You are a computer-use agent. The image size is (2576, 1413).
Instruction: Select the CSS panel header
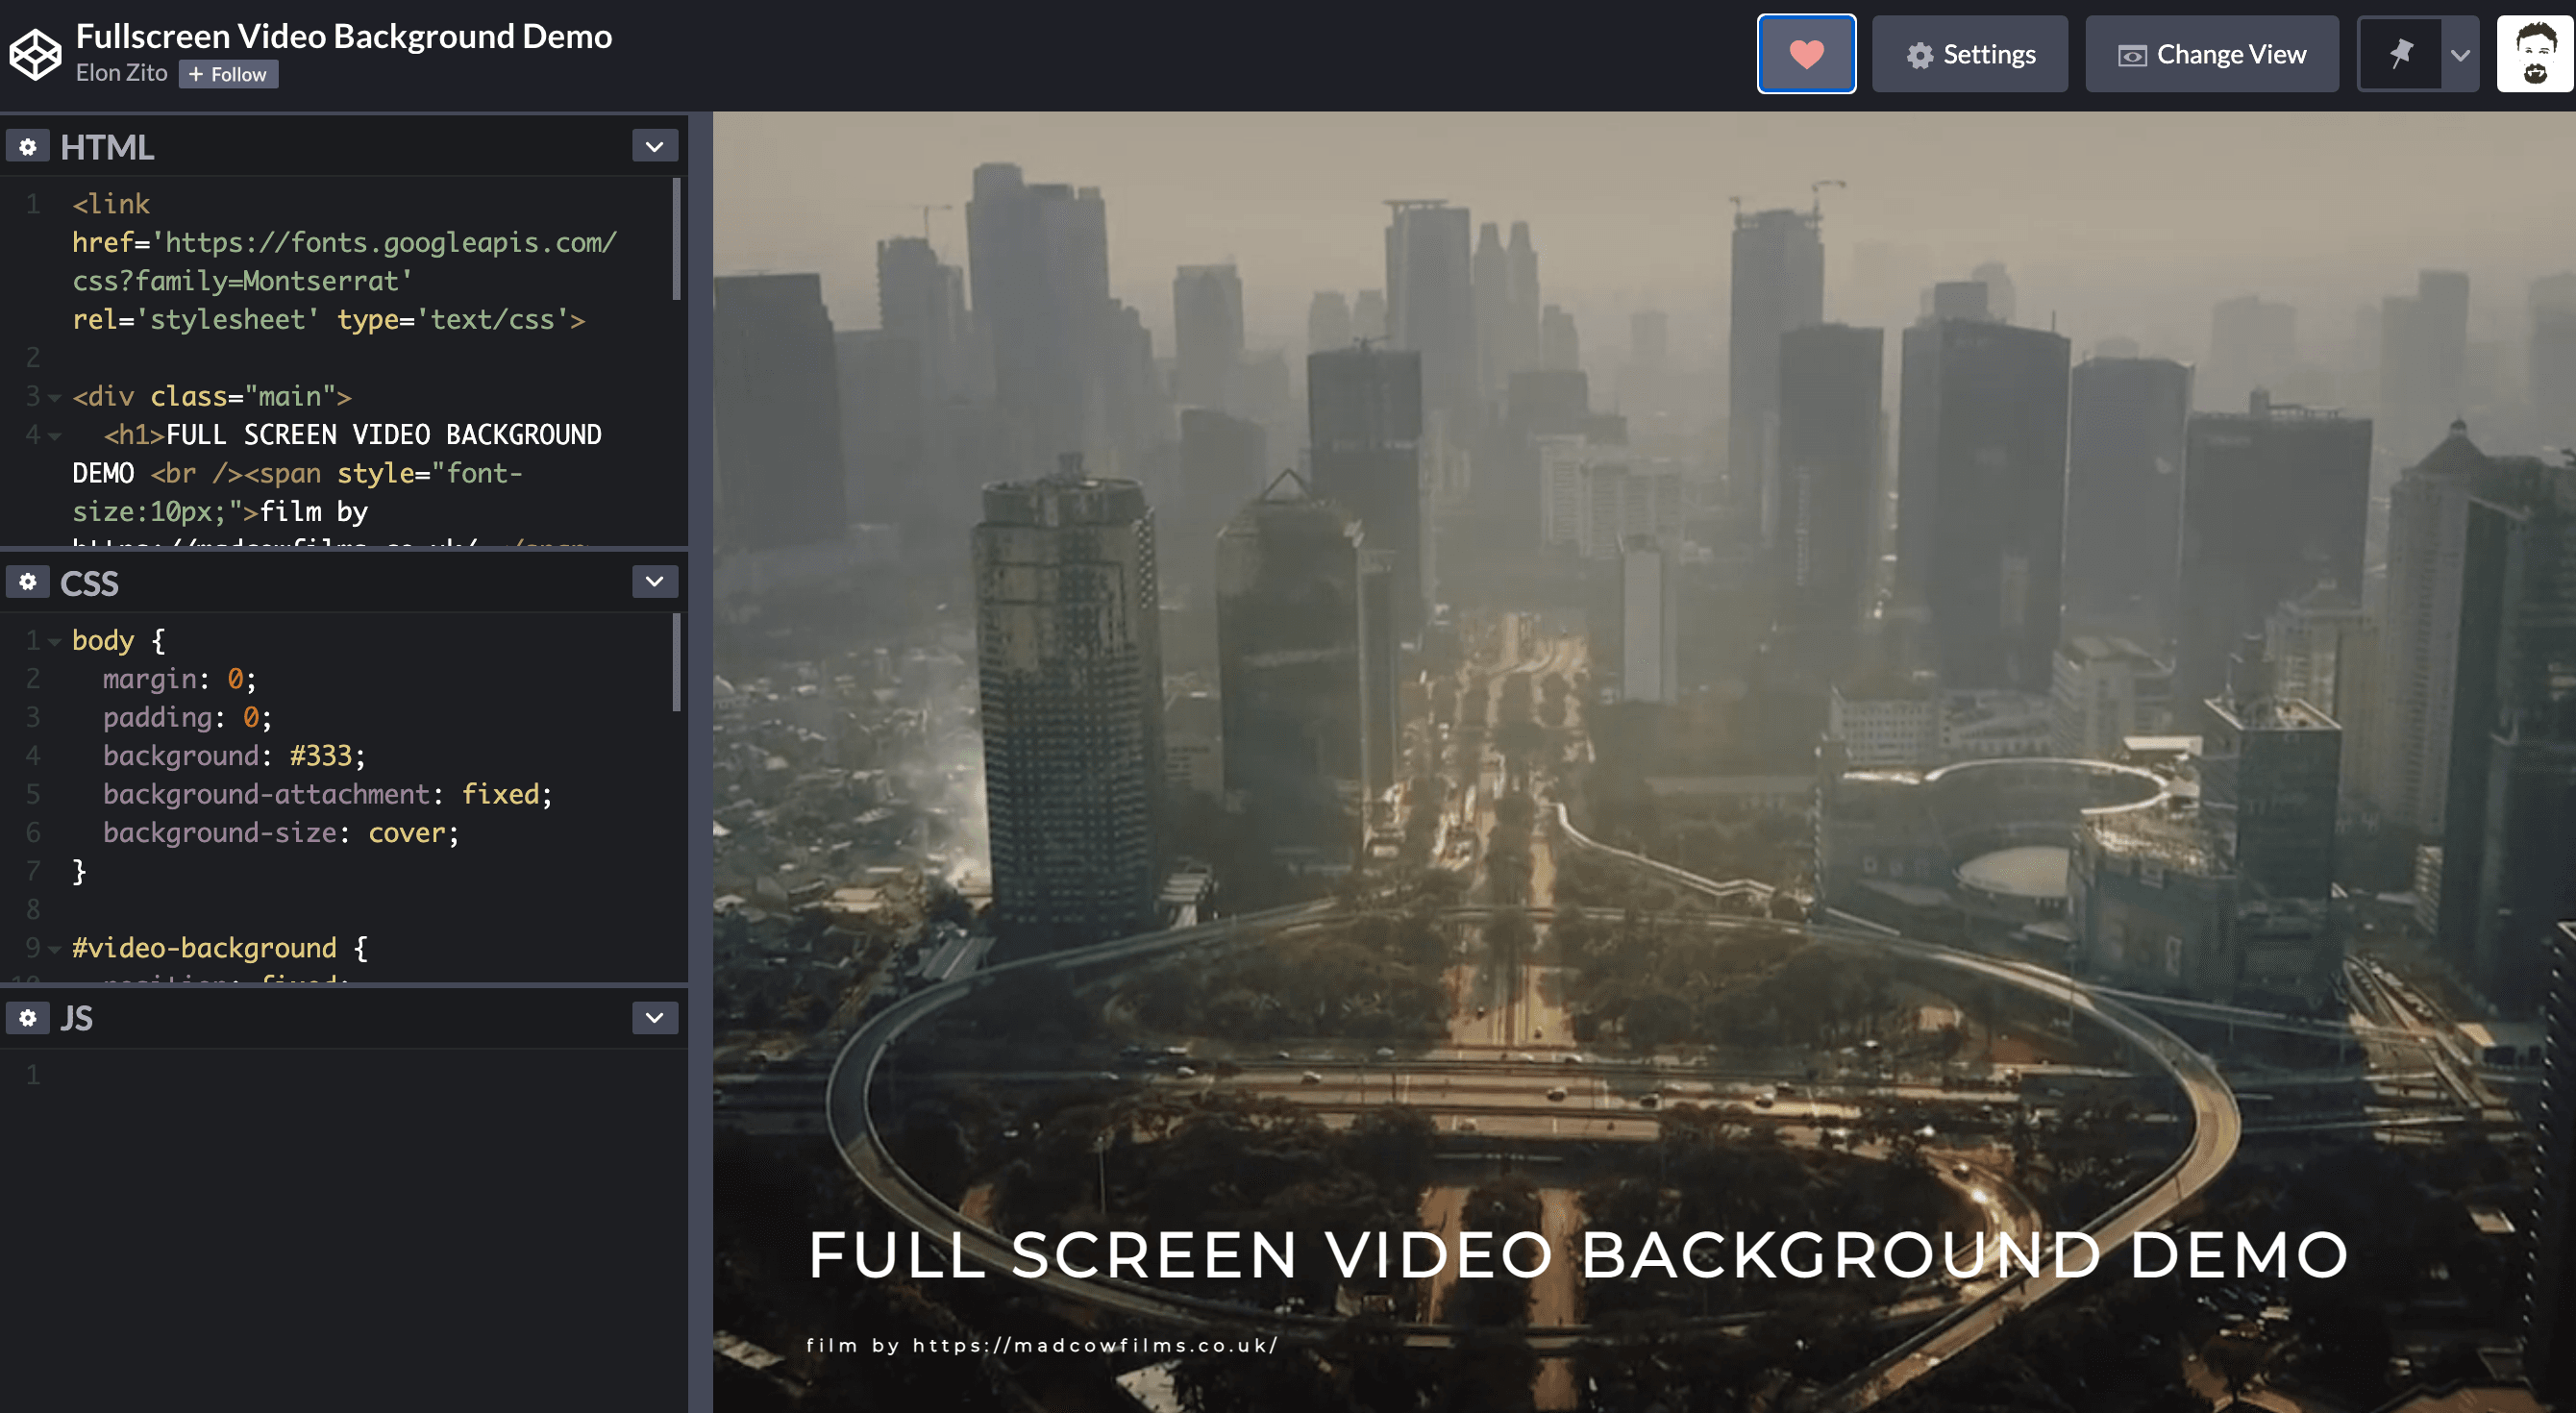pyautogui.click(x=89, y=582)
